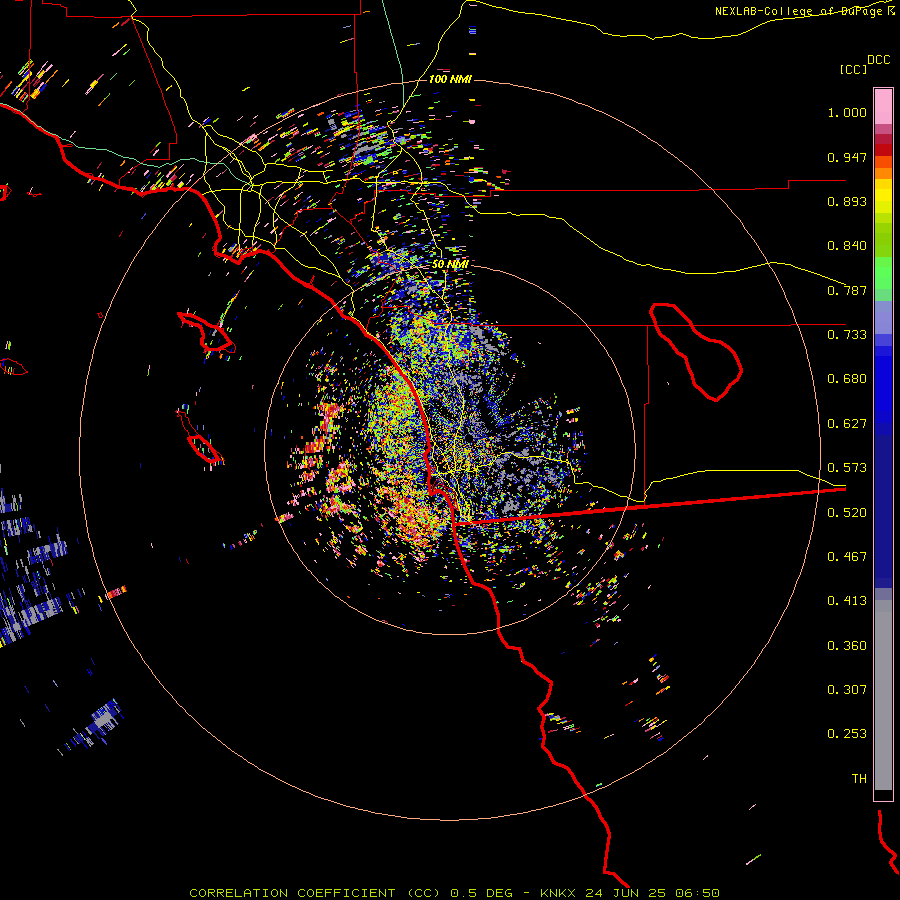Pick the gray segment near 0.307
Viewport: 900px width, 900px height.
(883, 695)
